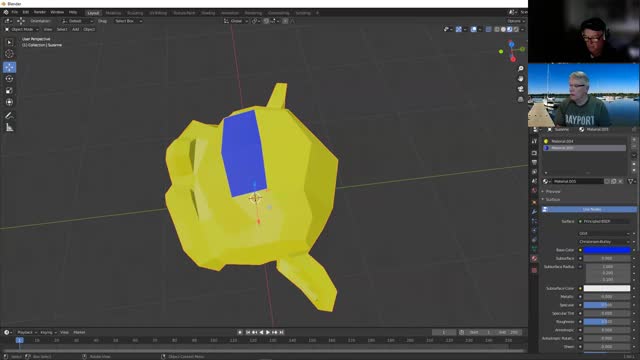This screenshot has width=640, height=360.
Task: Jump to the timeline end frame
Action: (x=281, y=332)
